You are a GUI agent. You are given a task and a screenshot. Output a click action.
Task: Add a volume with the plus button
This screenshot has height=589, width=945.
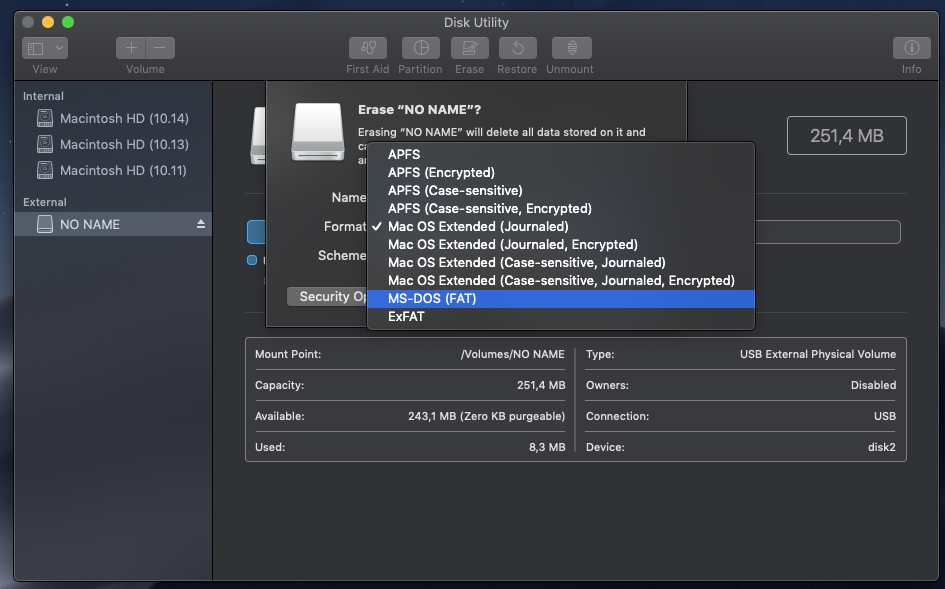[x=131, y=48]
